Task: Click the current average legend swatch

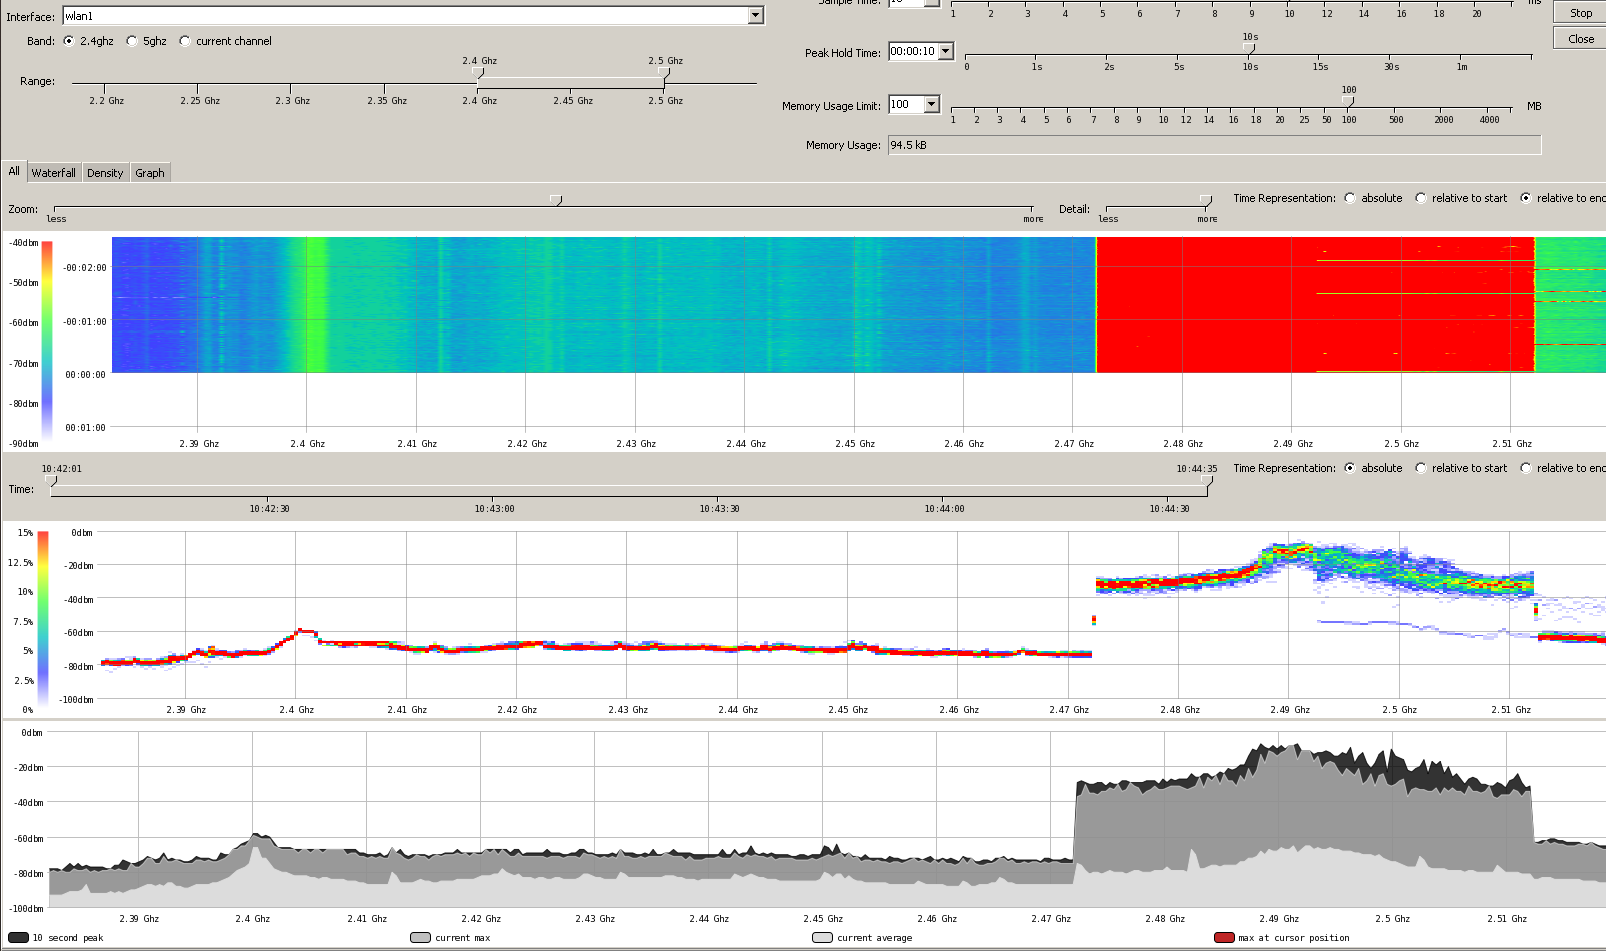Action: click(x=822, y=938)
